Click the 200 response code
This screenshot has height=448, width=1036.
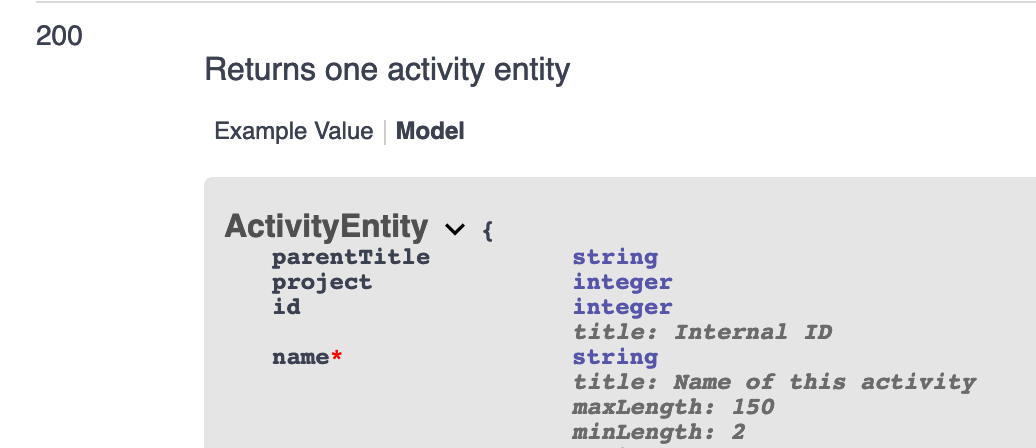[59, 36]
